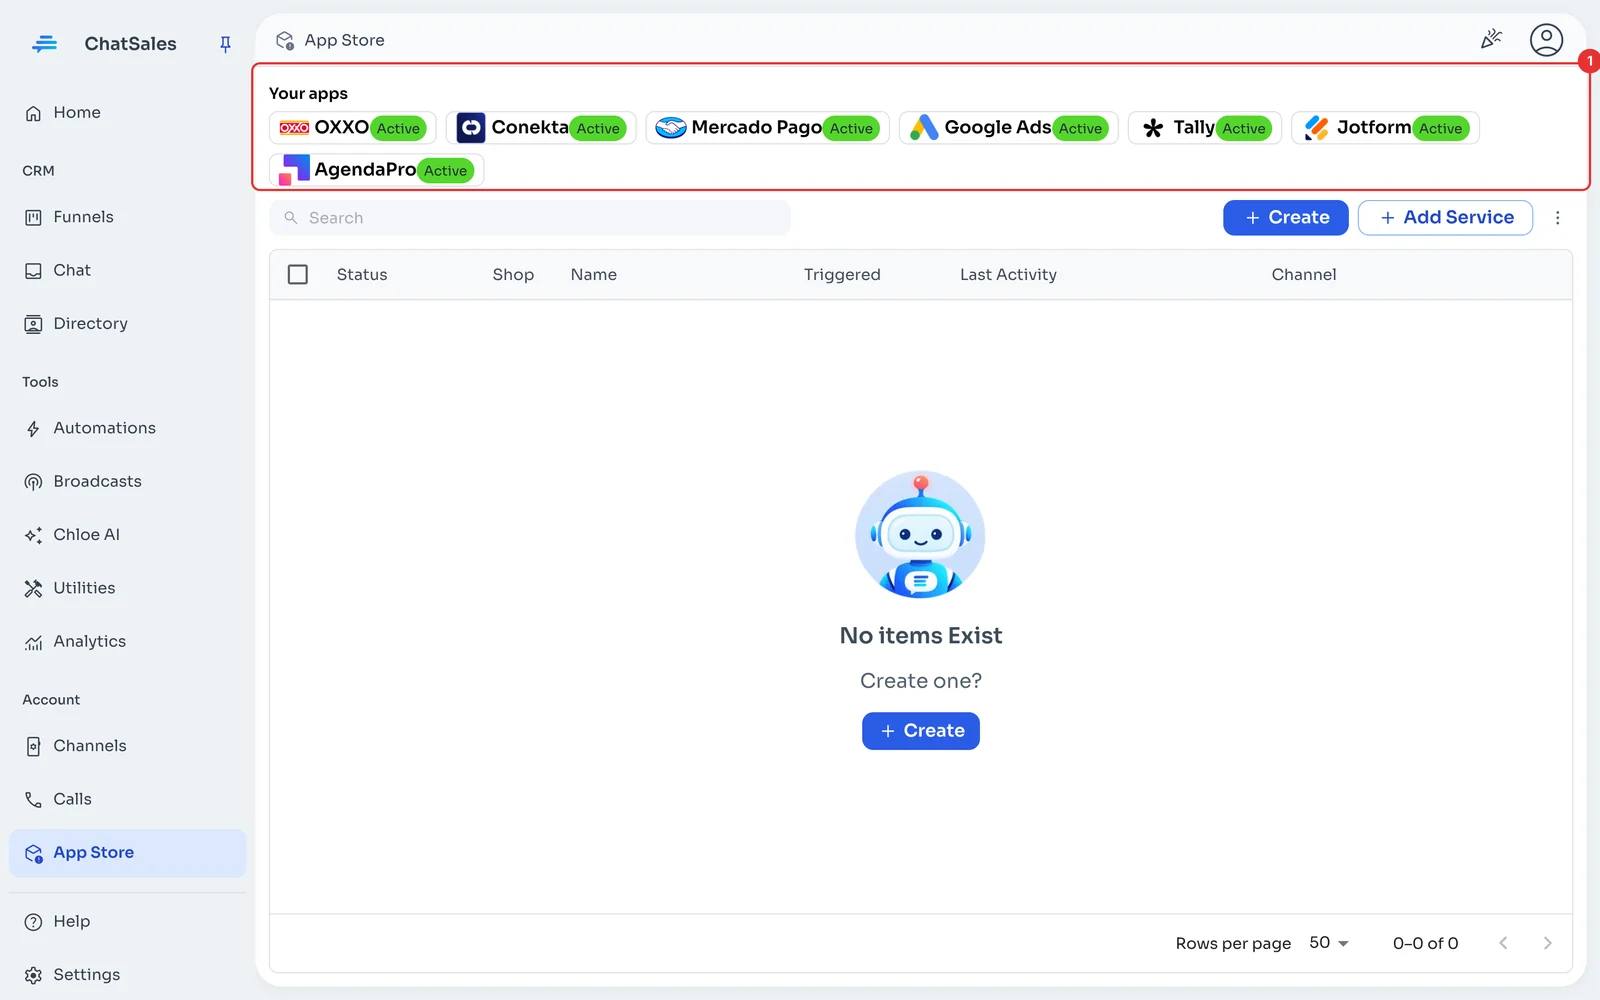Click the Help question mark icon

[33, 922]
